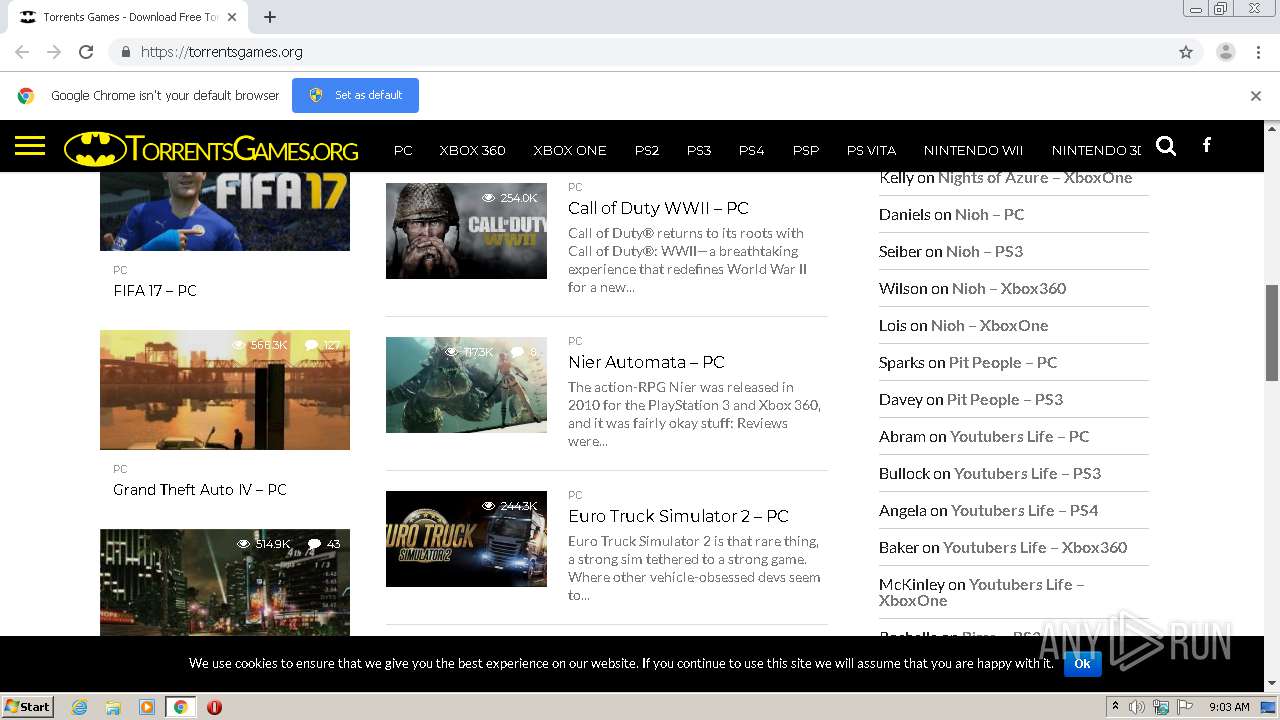Dismiss the default browser notification bar
This screenshot has width=1280, height=720.
pyautogui.click(x=1255, y=96)
